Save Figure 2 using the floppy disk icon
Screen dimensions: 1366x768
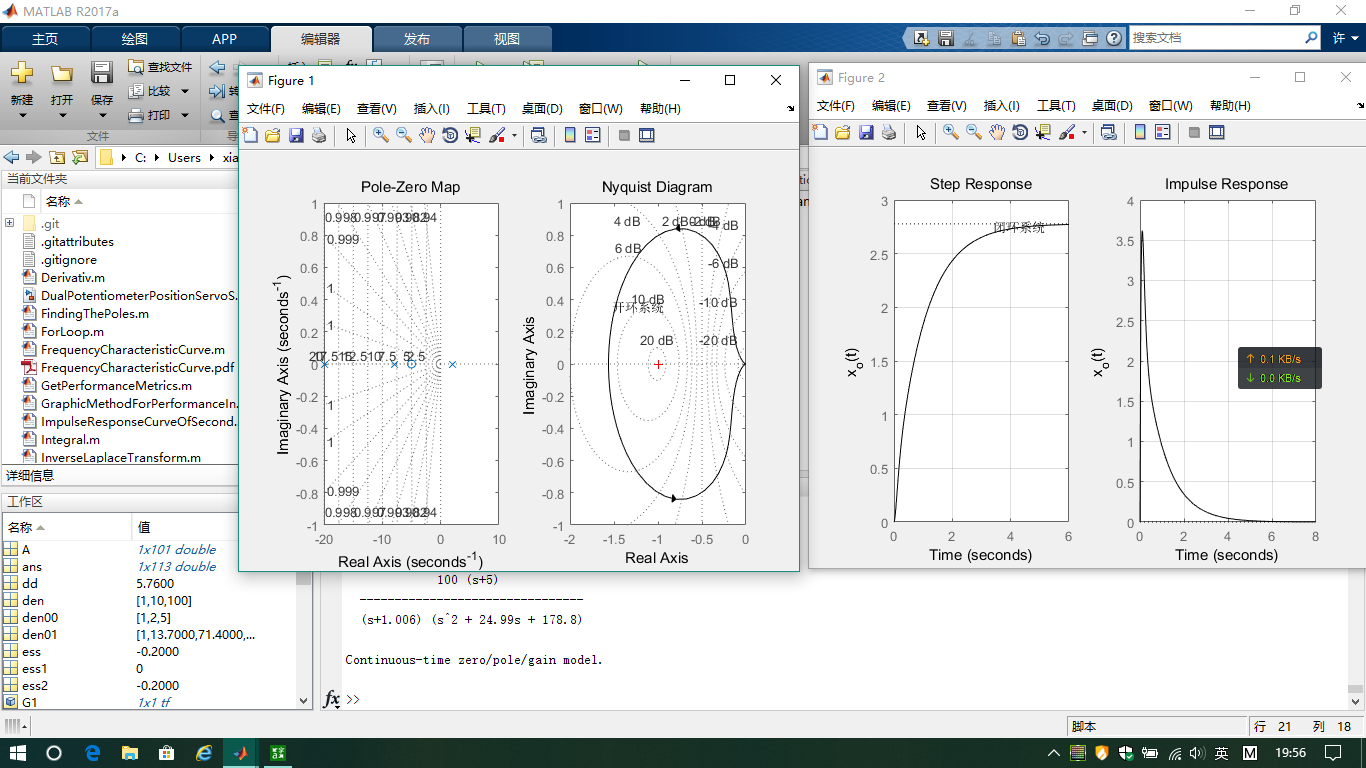pyautogui.click(x=866, y=132)
